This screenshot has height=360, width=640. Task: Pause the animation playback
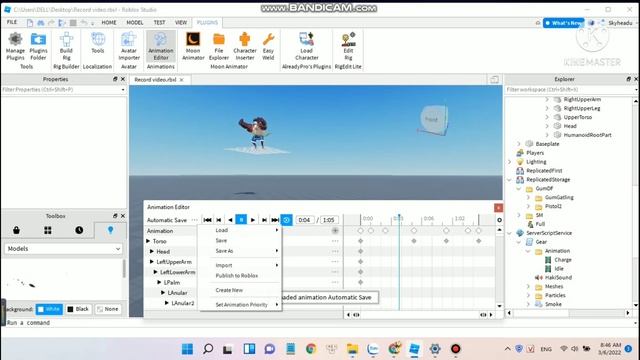point(241,220)
